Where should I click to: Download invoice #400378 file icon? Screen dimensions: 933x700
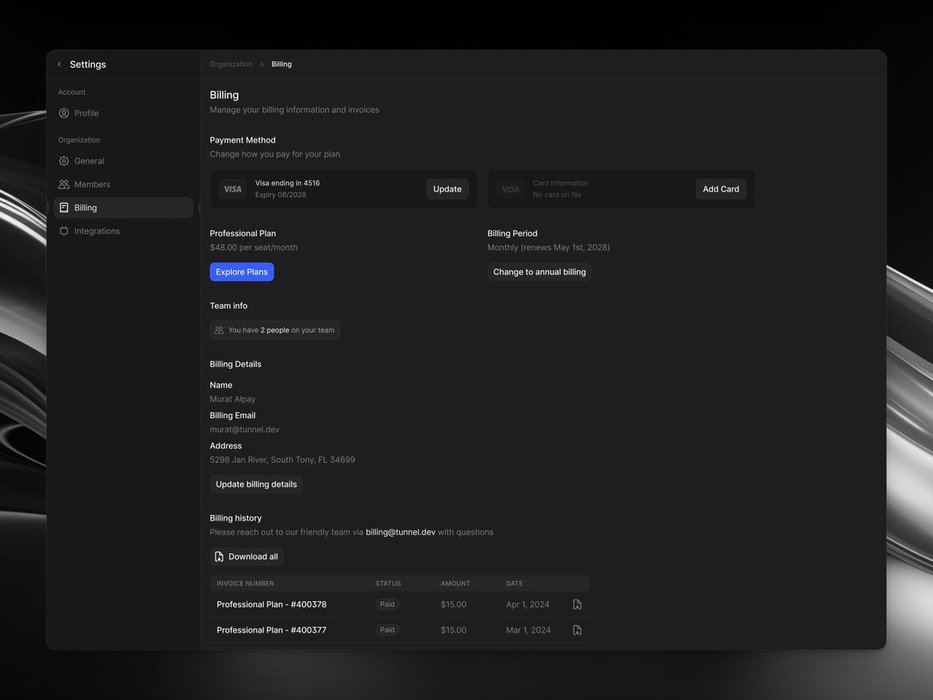[x=577, y=605]
